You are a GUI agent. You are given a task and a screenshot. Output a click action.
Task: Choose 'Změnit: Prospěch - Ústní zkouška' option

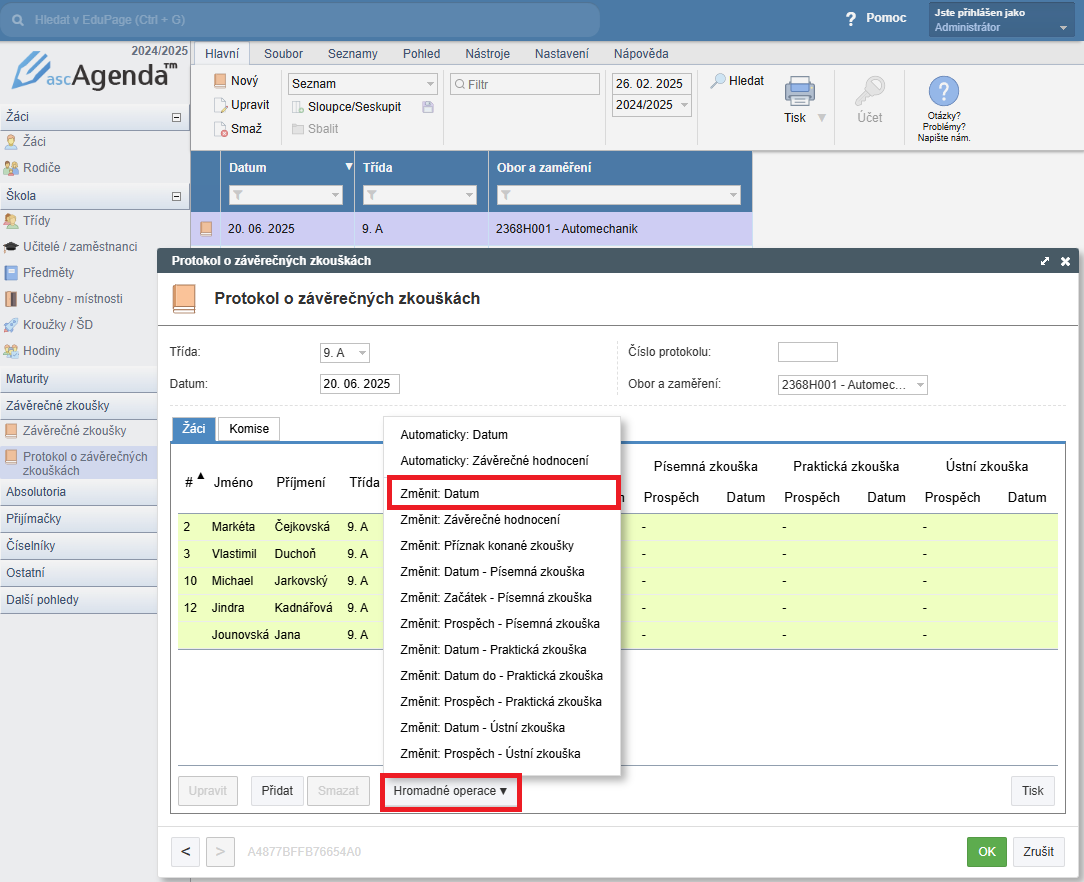point(490,754)
